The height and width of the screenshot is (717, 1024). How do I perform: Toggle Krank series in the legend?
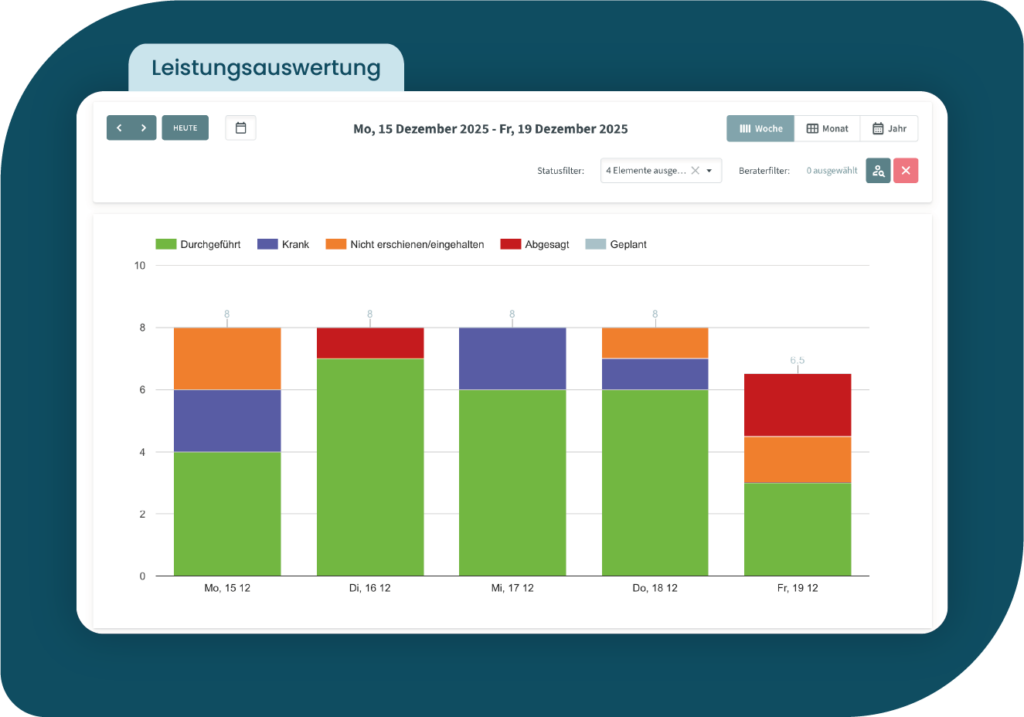click(x=283, y=244)
